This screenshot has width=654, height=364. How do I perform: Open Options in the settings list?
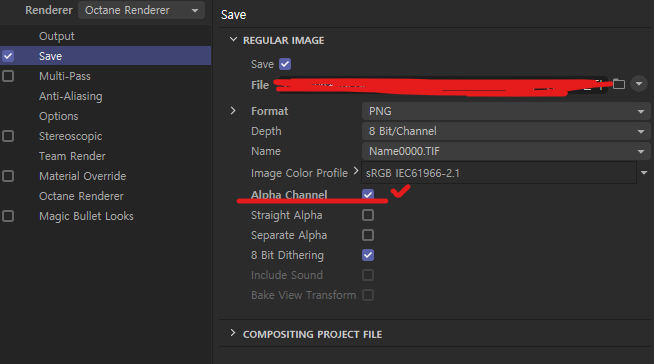pos(58,116)
